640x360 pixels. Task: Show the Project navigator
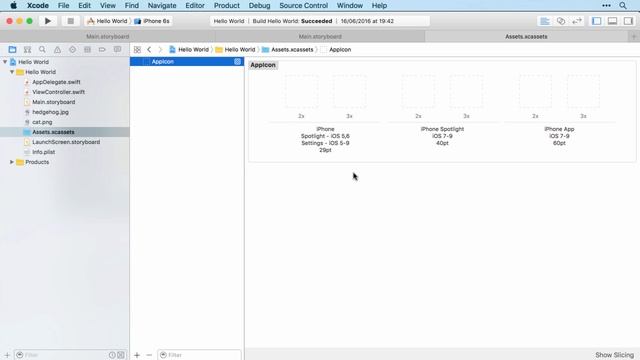coord(12,49)
